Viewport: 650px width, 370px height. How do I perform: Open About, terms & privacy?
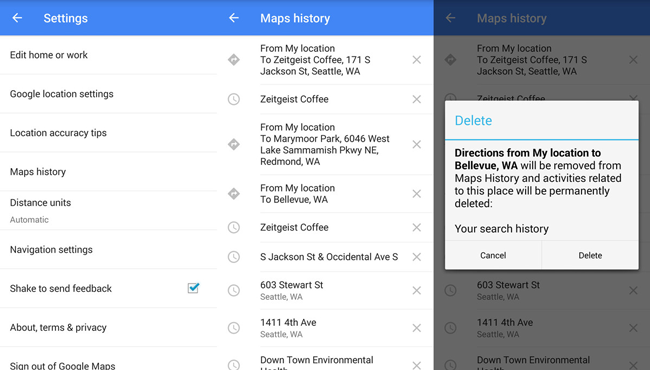tap(108, 327)
